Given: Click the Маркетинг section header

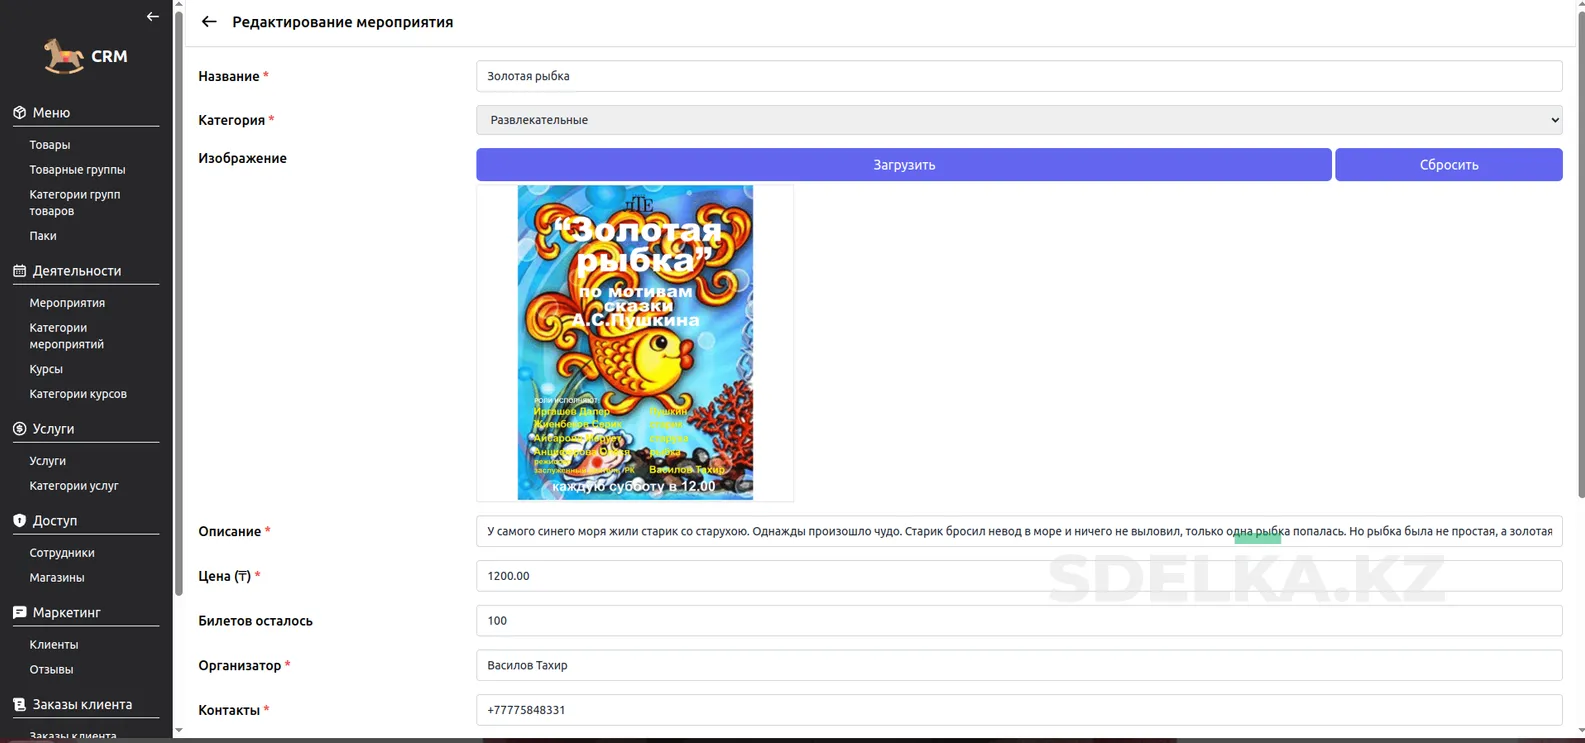Looking at the screenshot, I should (x=67, y=613).
